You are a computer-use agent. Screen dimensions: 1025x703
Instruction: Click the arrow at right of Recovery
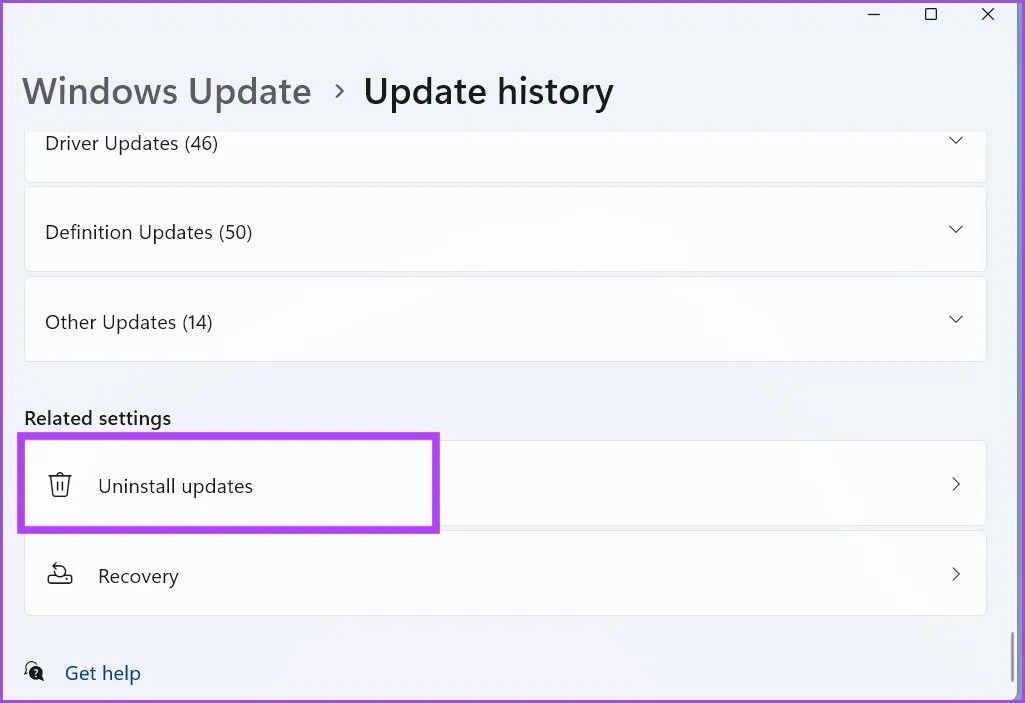coord(956,575)
